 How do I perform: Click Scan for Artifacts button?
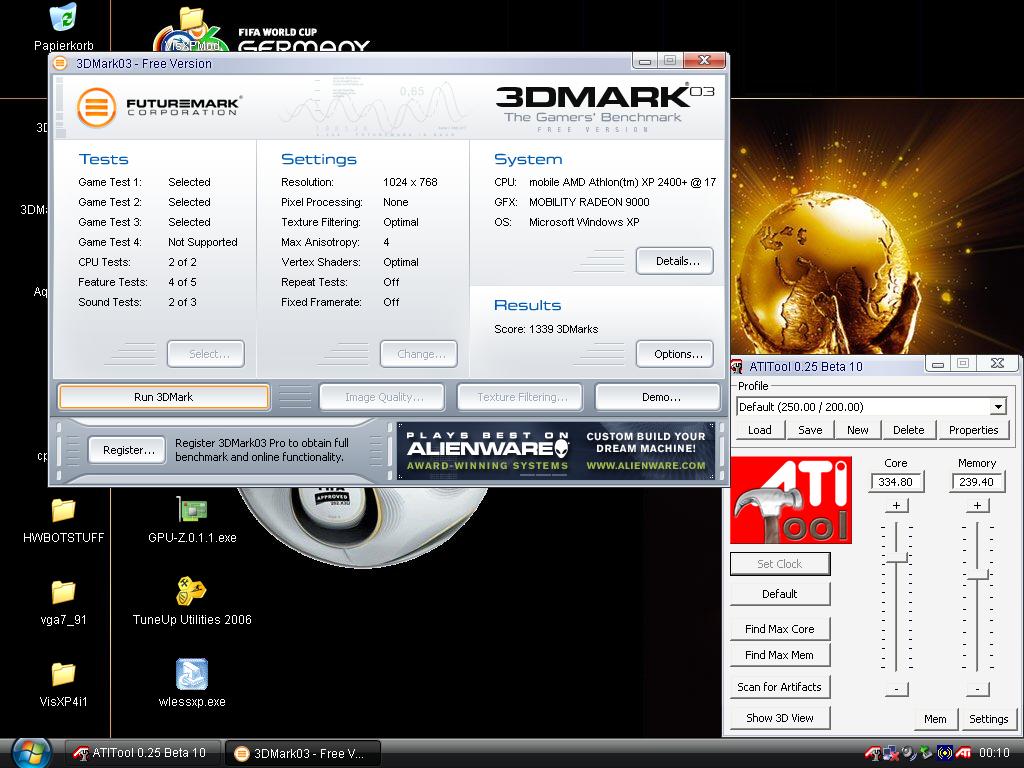(x=780, y=687)
